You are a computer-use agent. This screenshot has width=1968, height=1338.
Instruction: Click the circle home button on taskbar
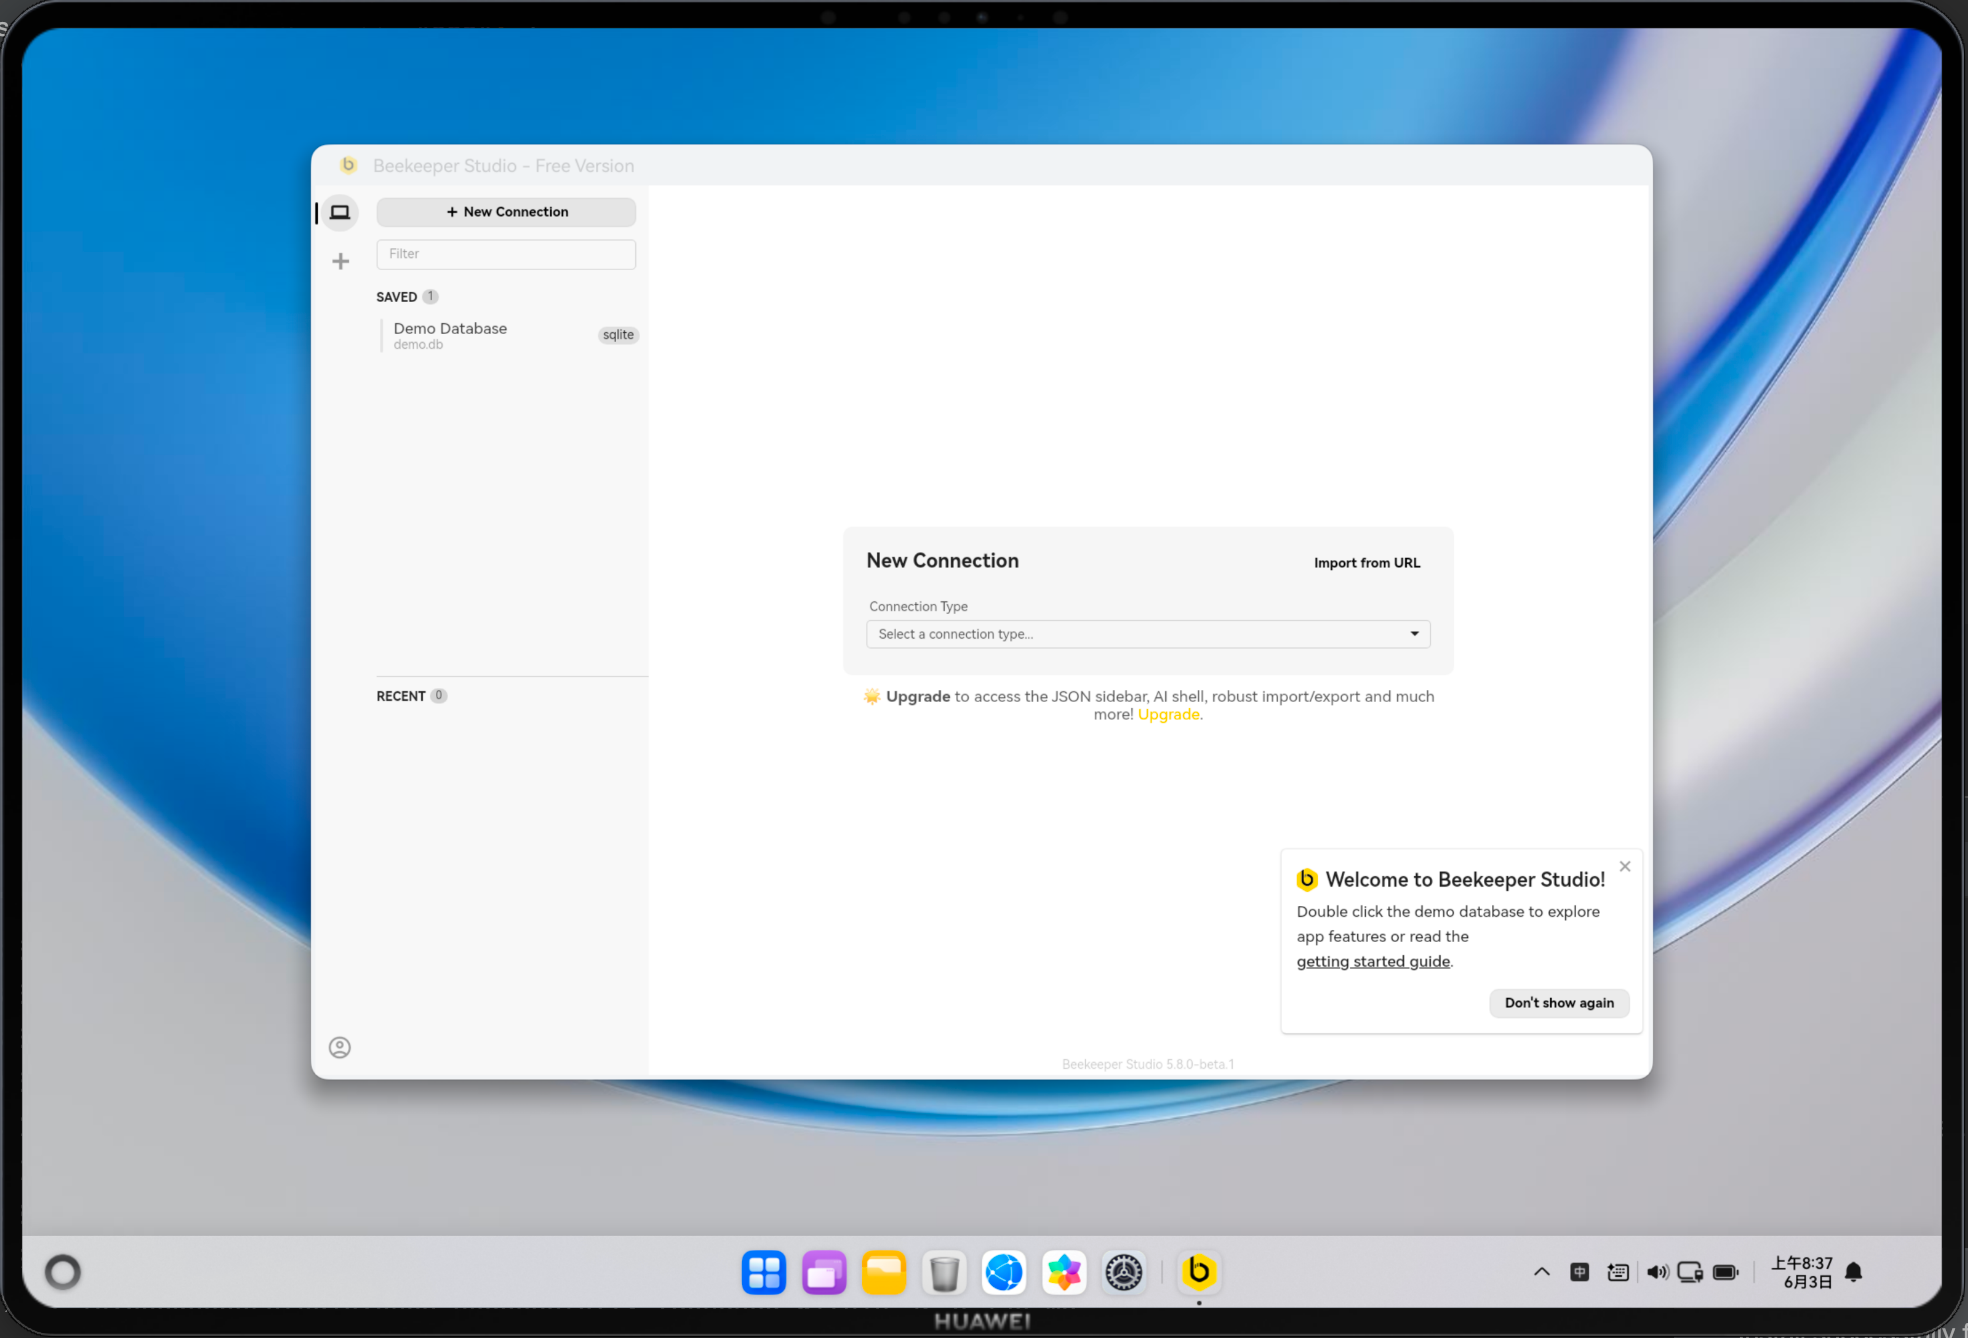tap(63, 1272)
